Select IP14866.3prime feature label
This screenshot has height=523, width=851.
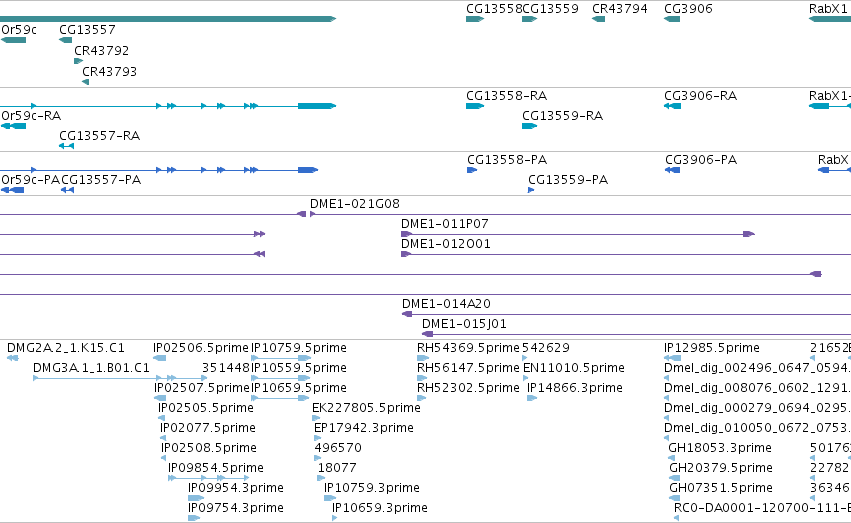pos(575,388)
